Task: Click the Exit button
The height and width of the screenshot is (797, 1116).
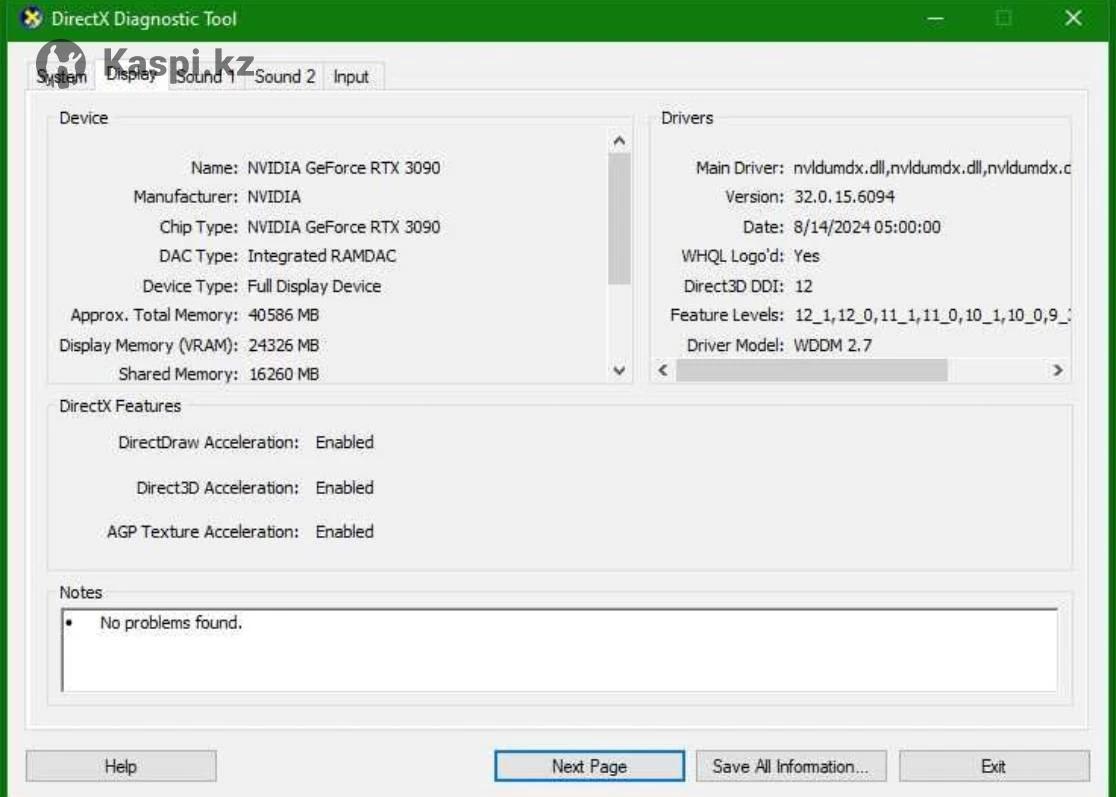Action: pos(994,766)
